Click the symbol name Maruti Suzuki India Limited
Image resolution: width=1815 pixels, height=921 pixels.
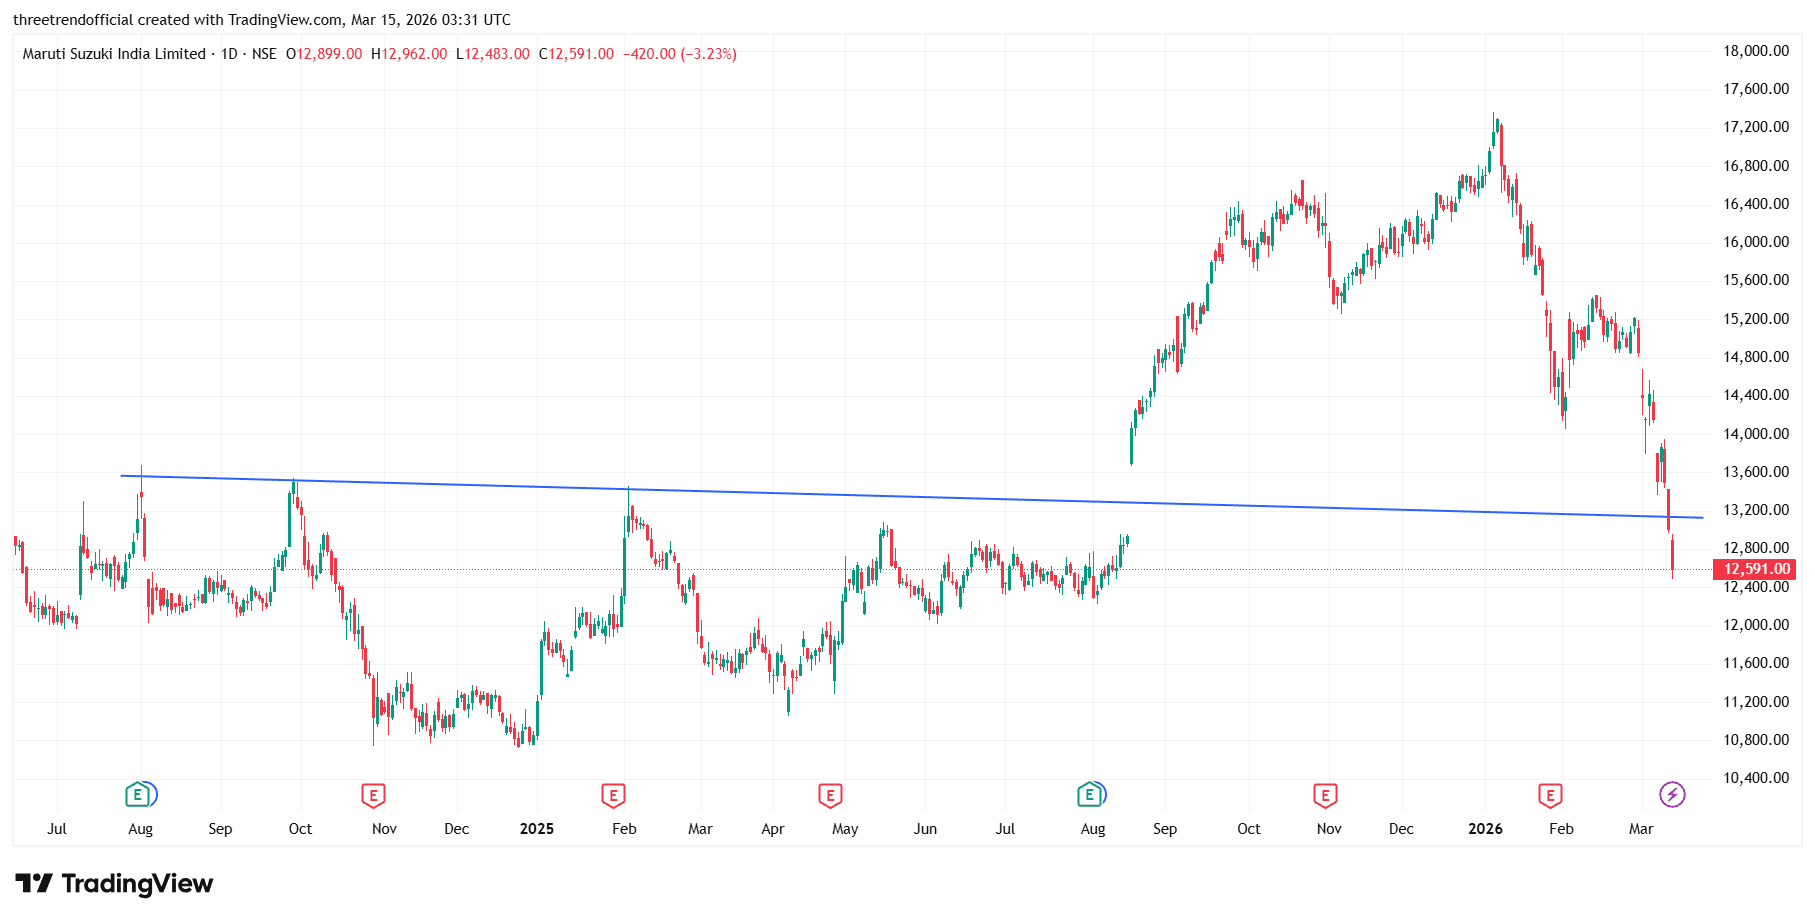click(114, 54)
